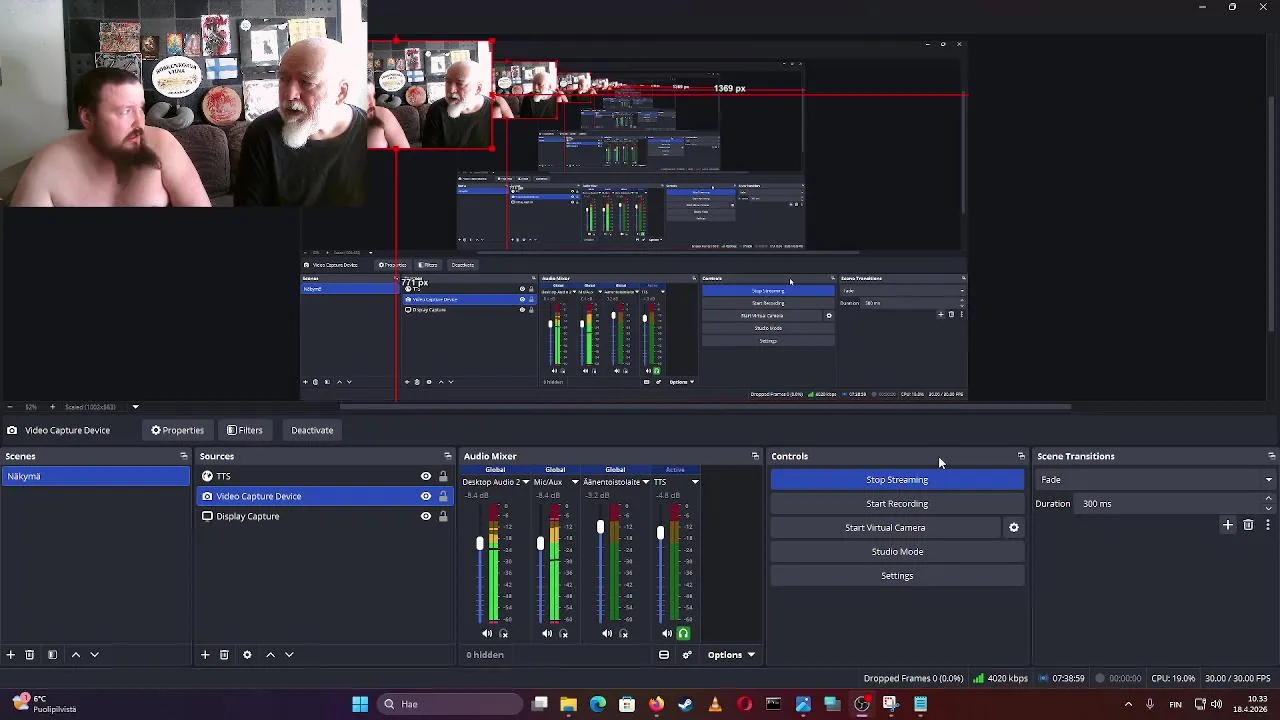The height and width of the screenshot is (720, 1280).
Task: Adjust the TTS volume slider
Action: [660, 533]
